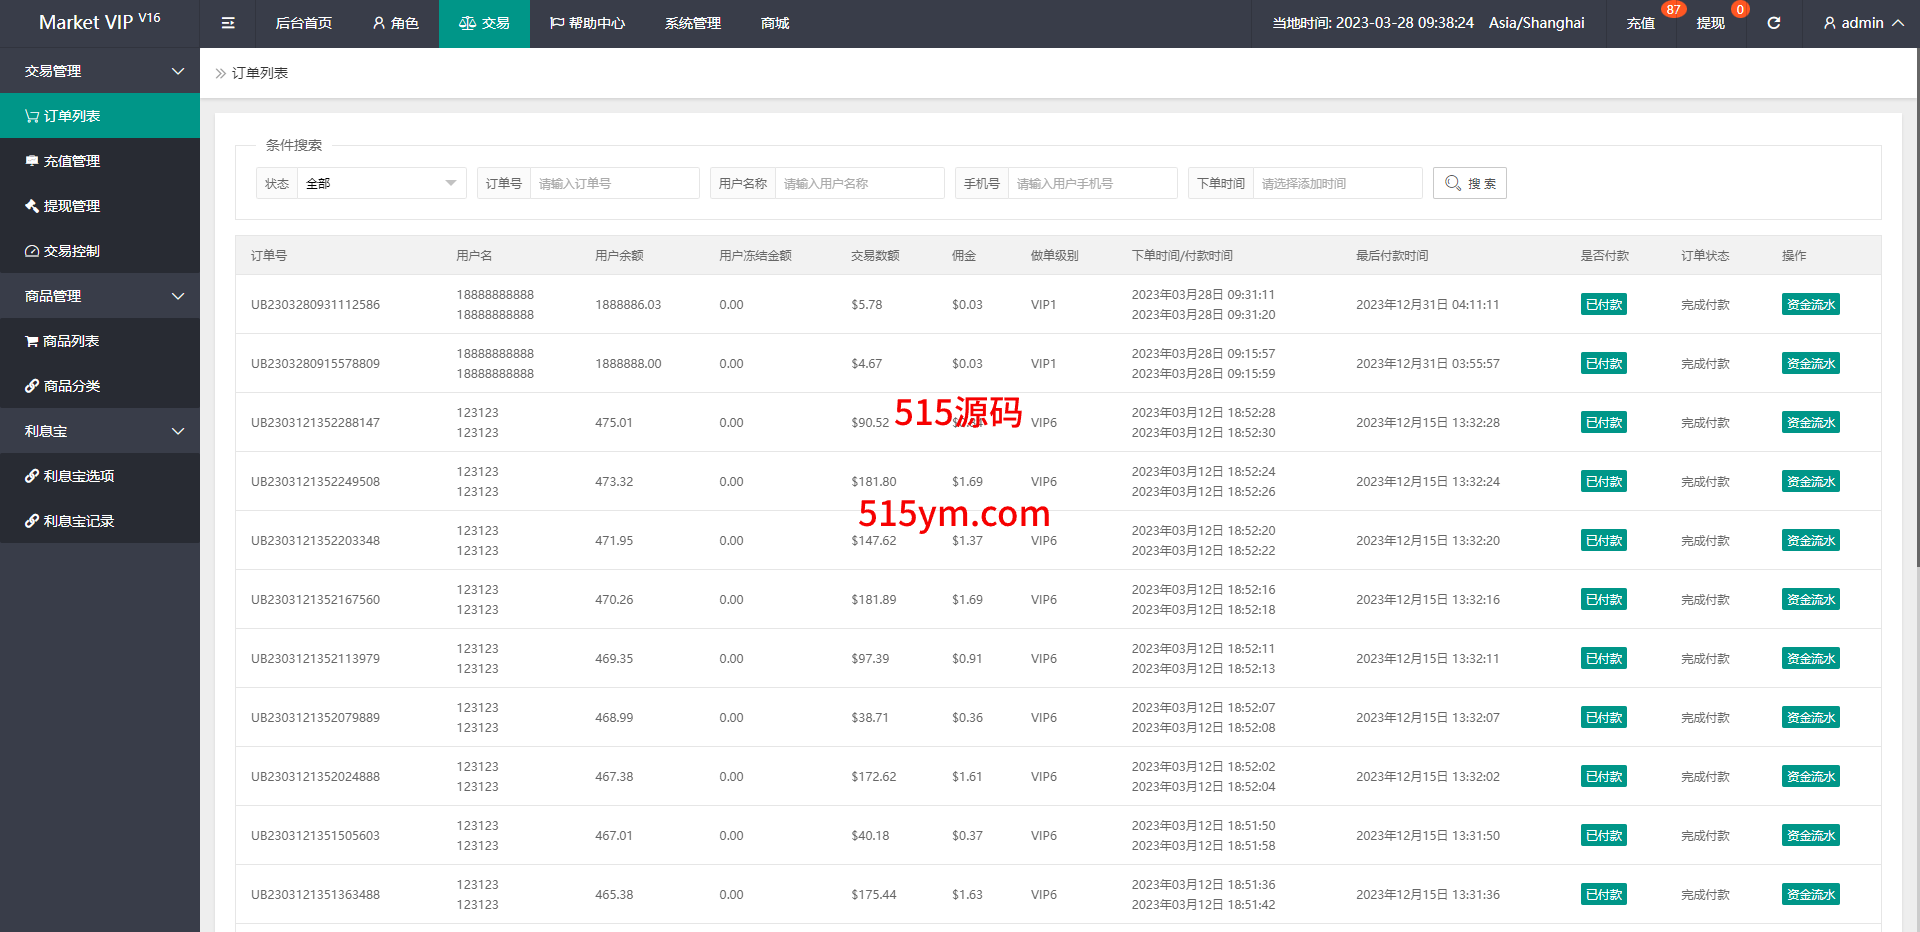Expand the admin user menu
The height and width of the screenshot is (932, 1920).
pos(1862,23)
